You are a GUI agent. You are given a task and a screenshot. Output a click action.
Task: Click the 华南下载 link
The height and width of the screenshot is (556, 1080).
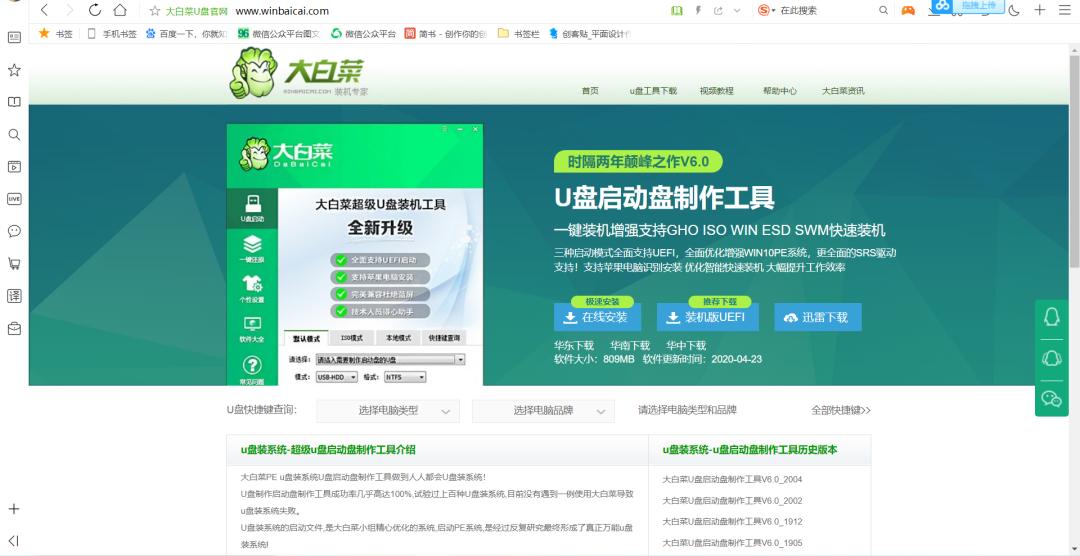point(630,345)
